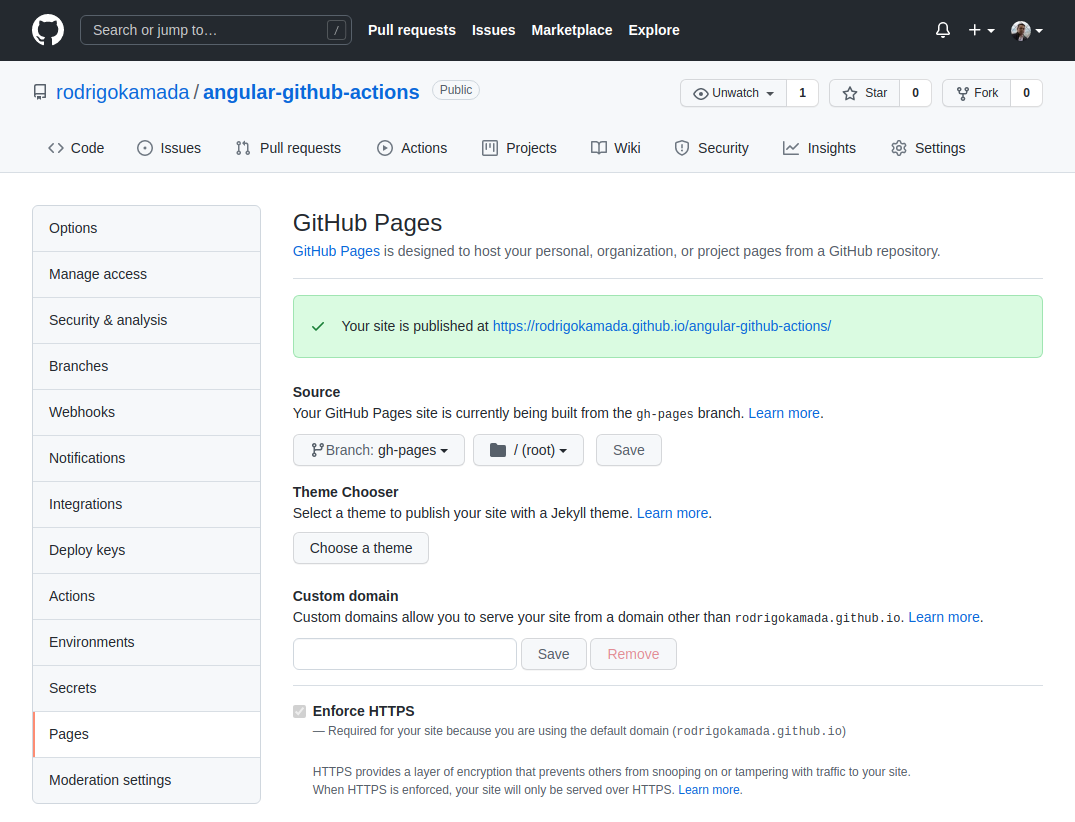This screenshot has height=822, width=1075.
Task: Expand the Branch: gh-pages dropdown
Action: (378, 450)
